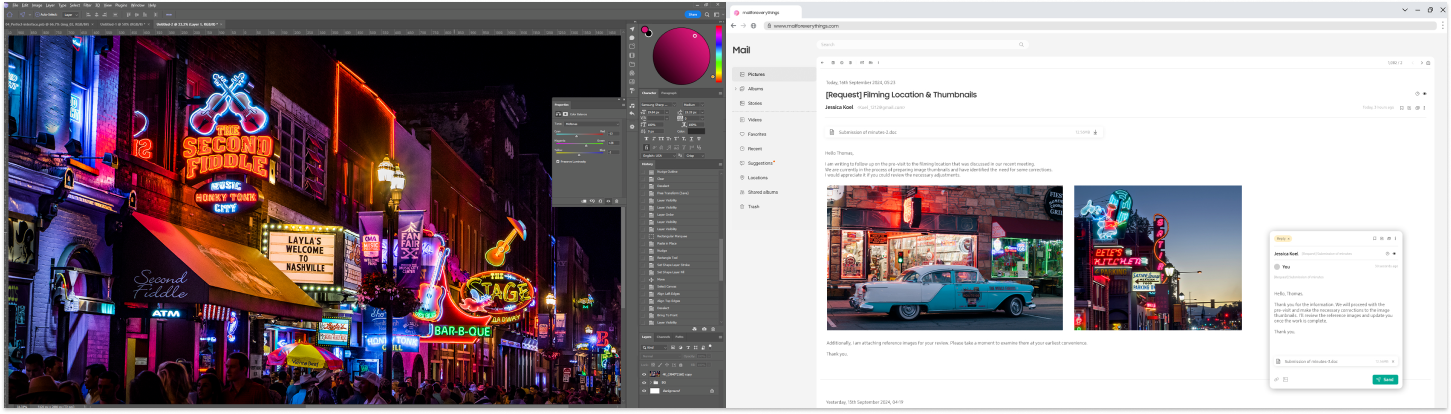Click the foreground color swatch
The width and height of the screenshot is (1451, 414).
point(645,30)
